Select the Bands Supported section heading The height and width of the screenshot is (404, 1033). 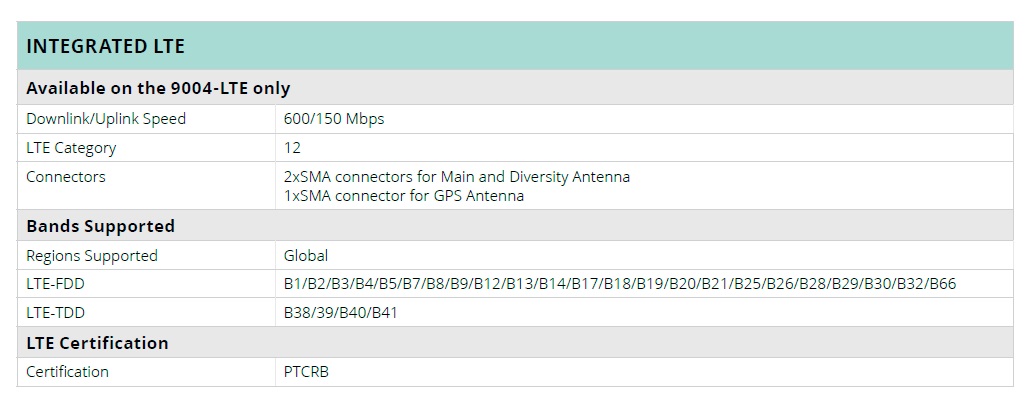point(100,226)
